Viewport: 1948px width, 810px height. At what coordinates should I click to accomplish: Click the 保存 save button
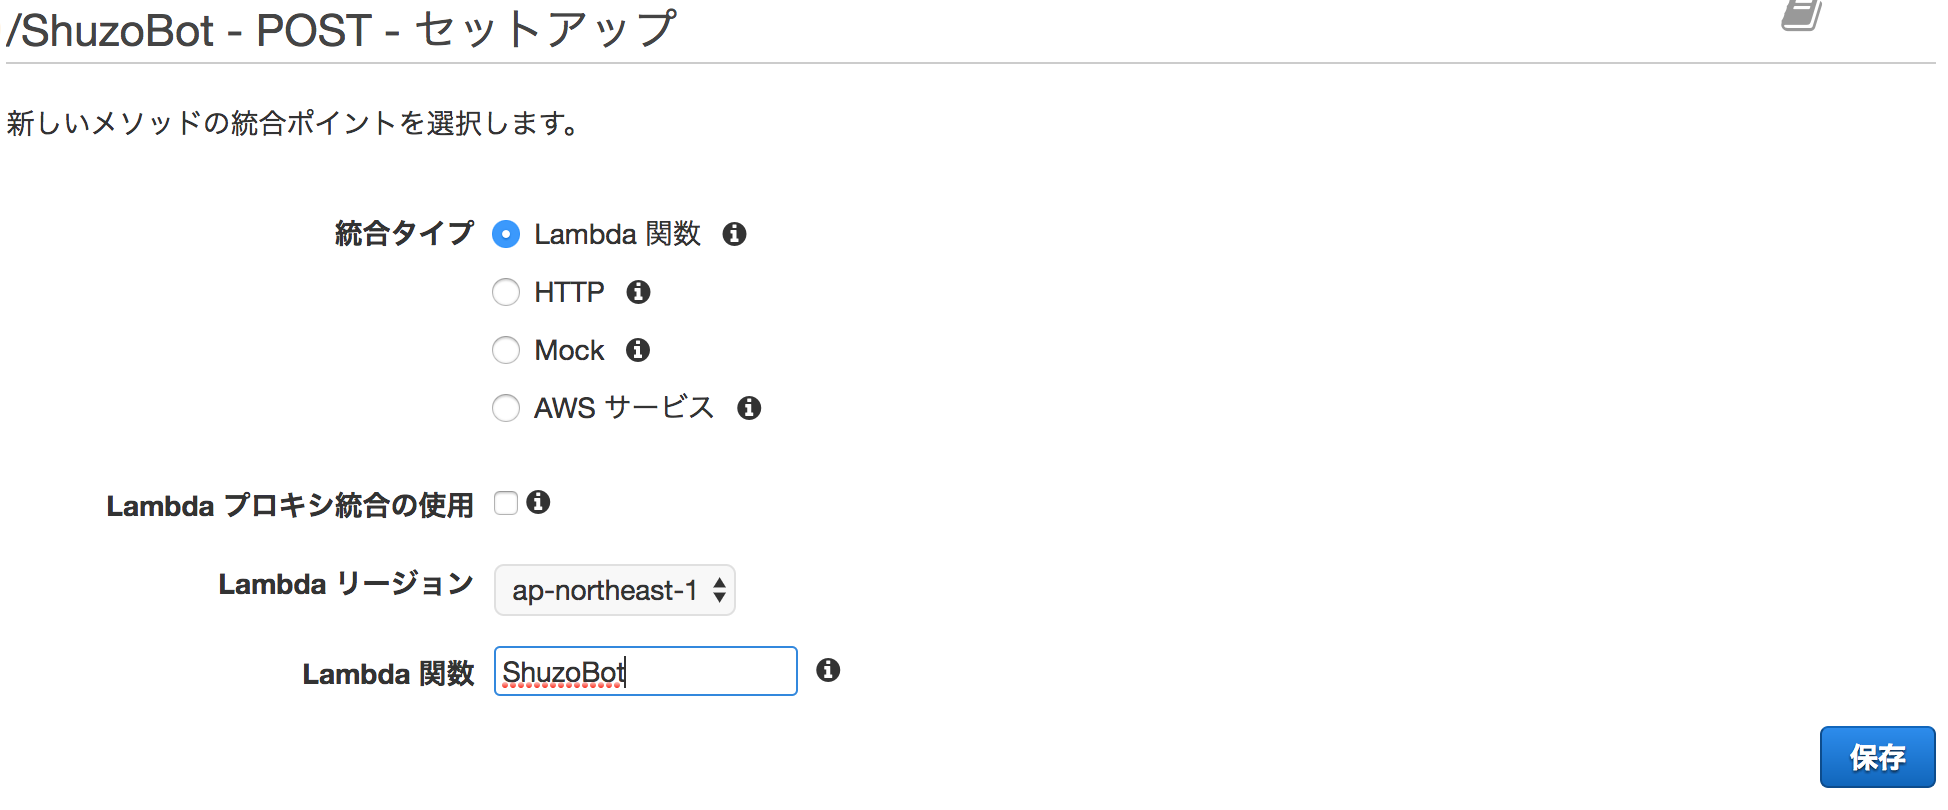(1877, 757)
